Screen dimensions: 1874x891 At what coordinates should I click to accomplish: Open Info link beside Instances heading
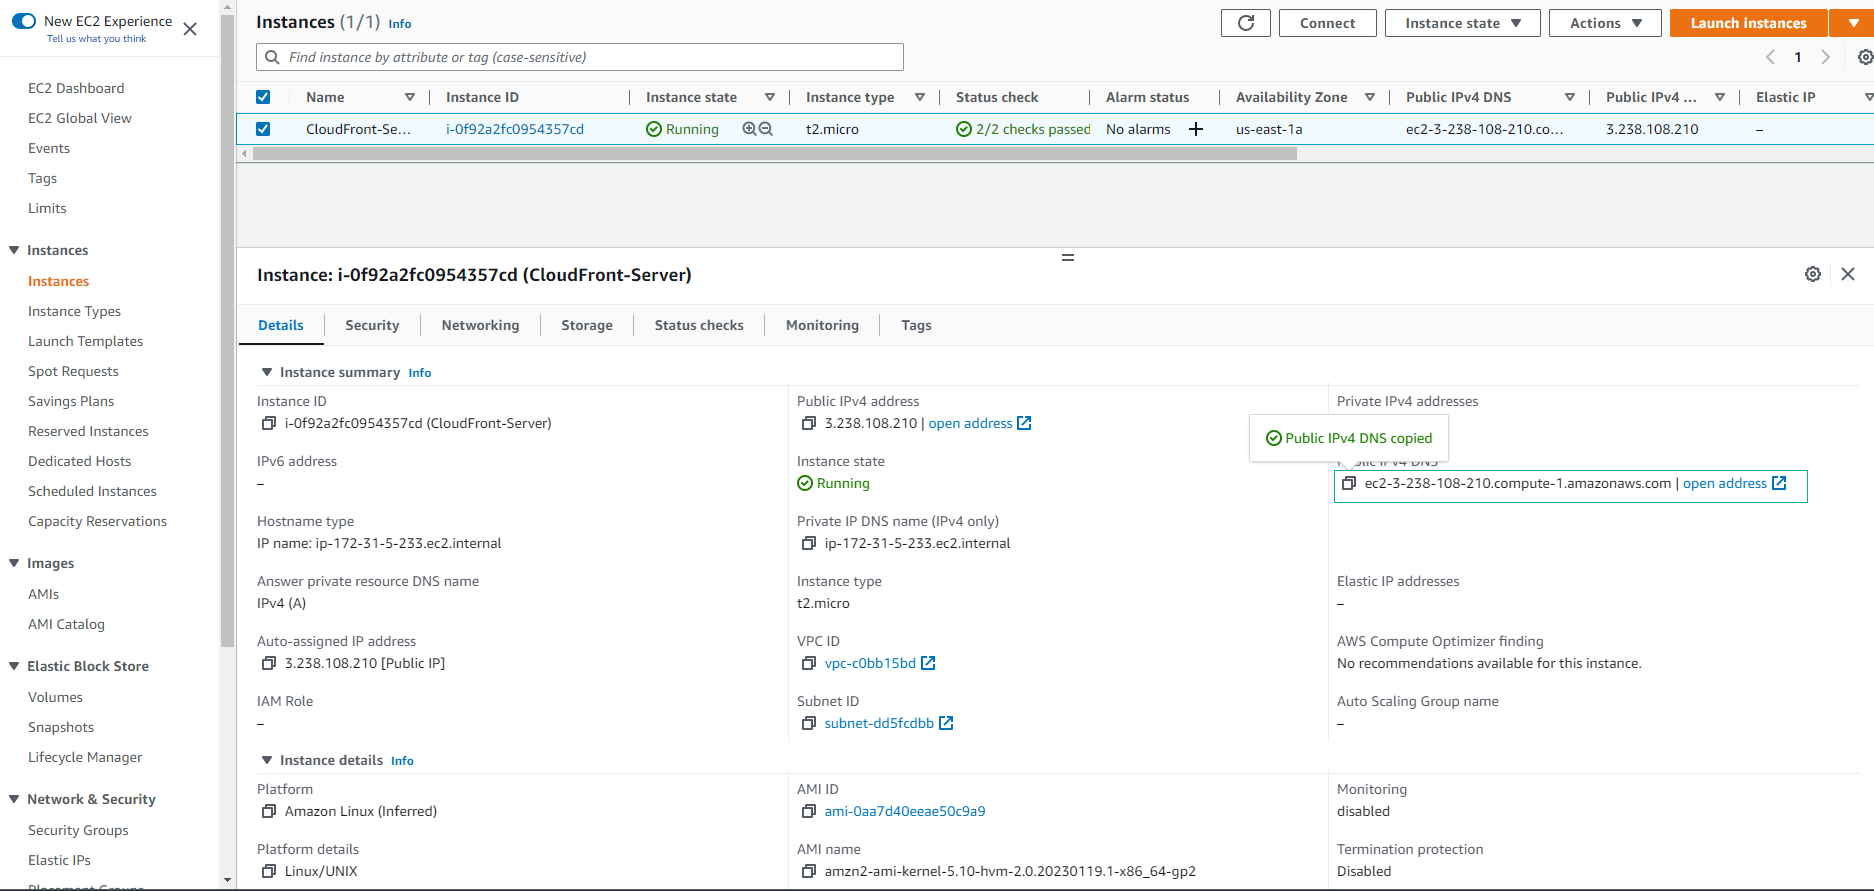[400, 24]
